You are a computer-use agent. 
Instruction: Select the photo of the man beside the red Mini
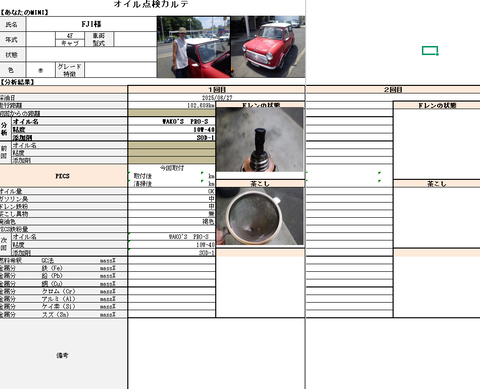pos(193,47)
